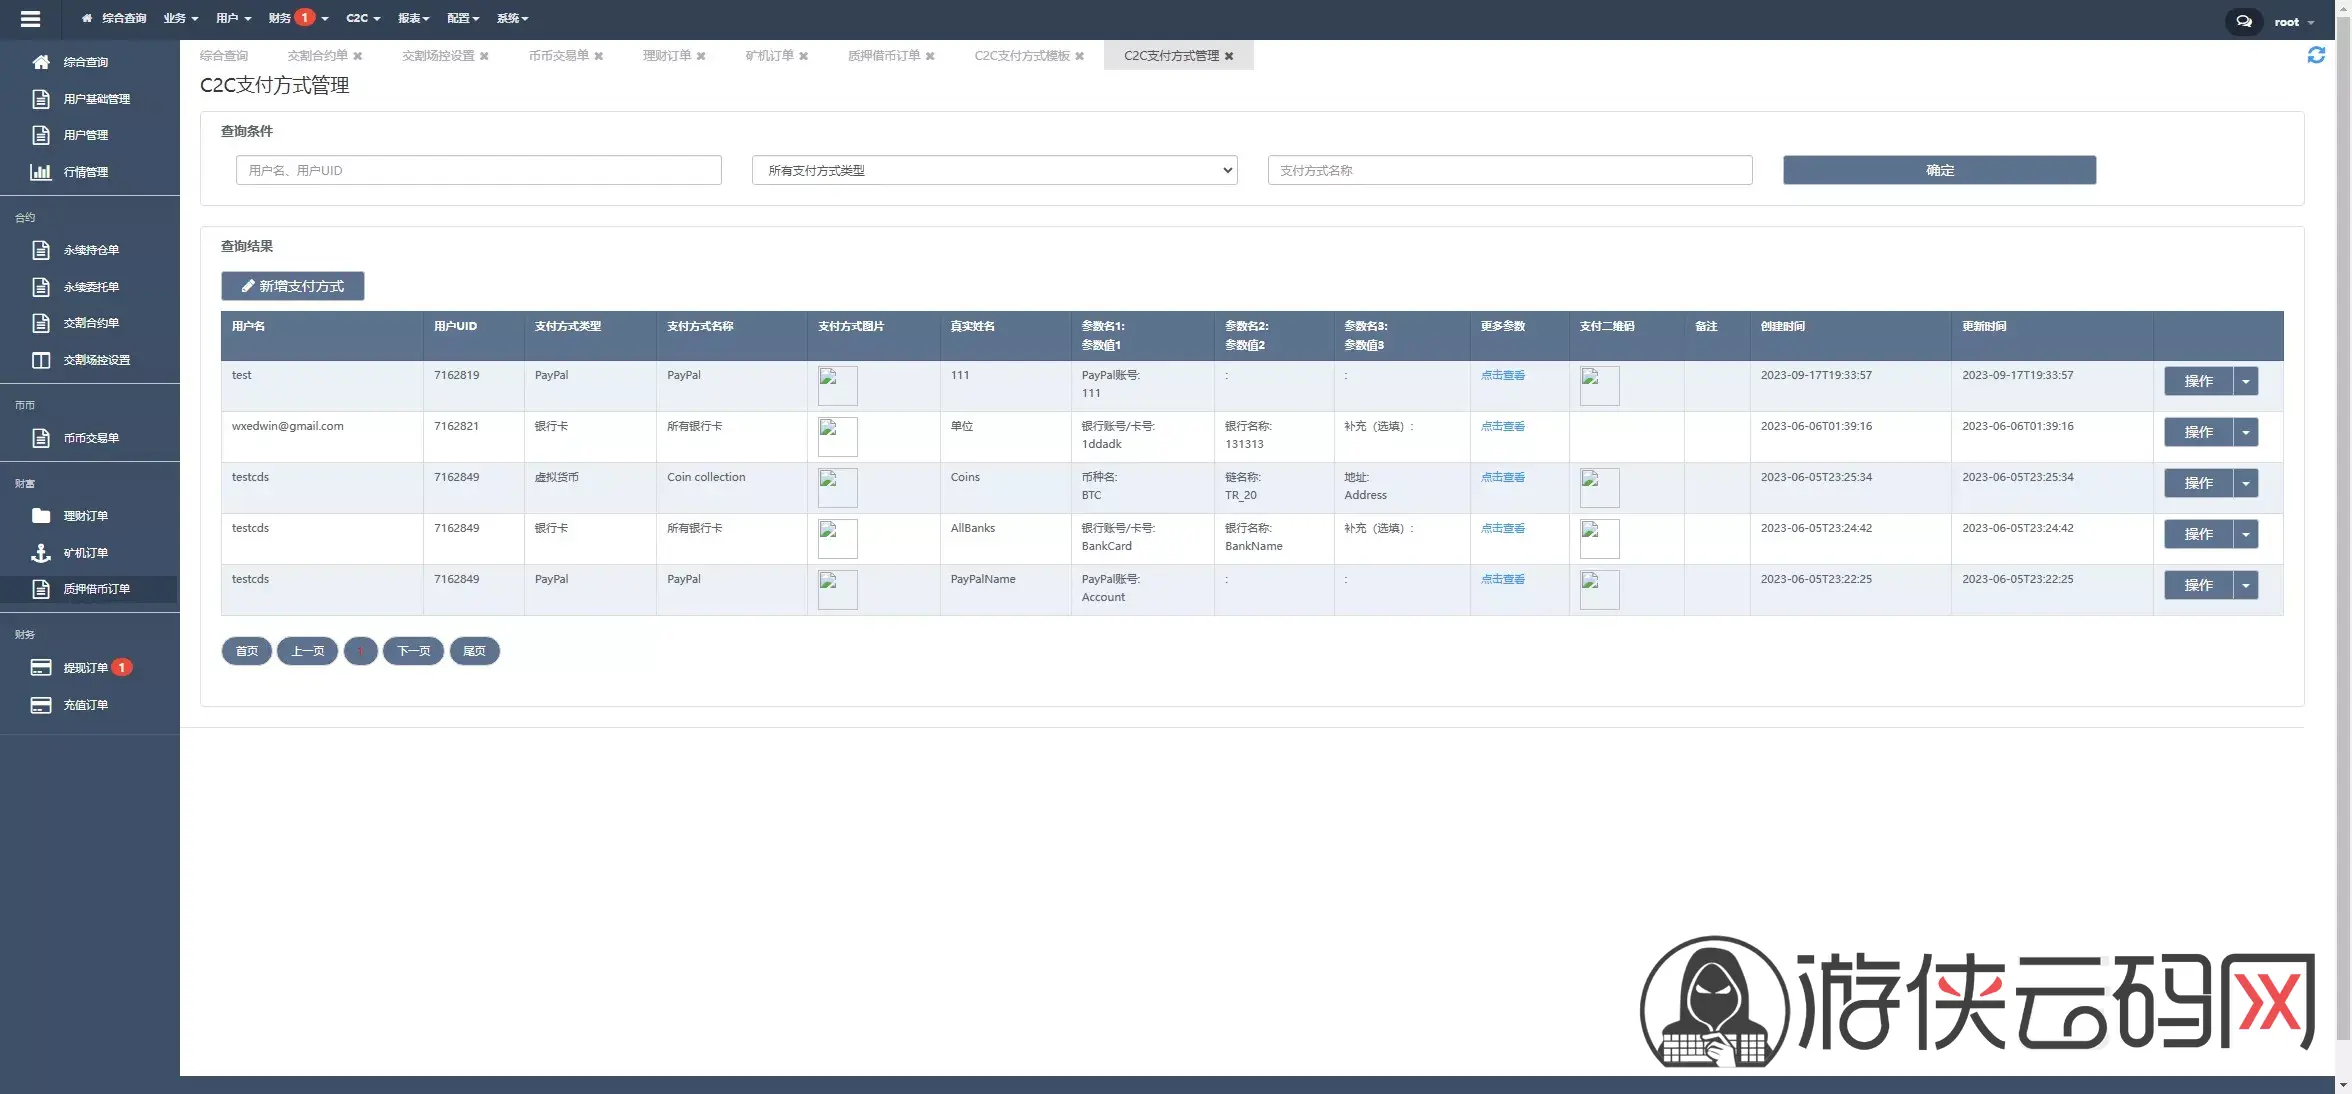The image size is (2352, 1094).
Task: Open 矿机订单 anchor icon in the sidebar
Action: point(41,553)
